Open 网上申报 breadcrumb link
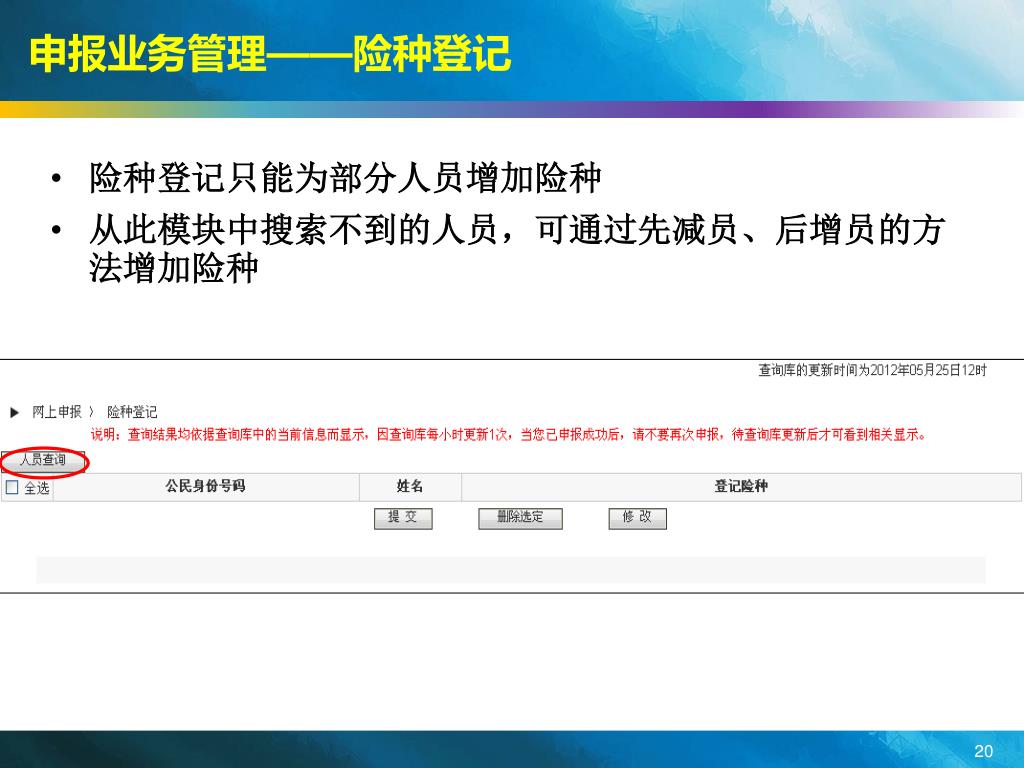The image size is (1024, 768). pos(57,412)
